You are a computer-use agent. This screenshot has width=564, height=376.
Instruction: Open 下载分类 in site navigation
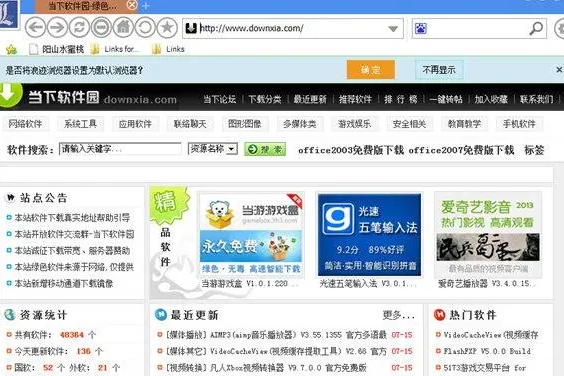[265, 99]
